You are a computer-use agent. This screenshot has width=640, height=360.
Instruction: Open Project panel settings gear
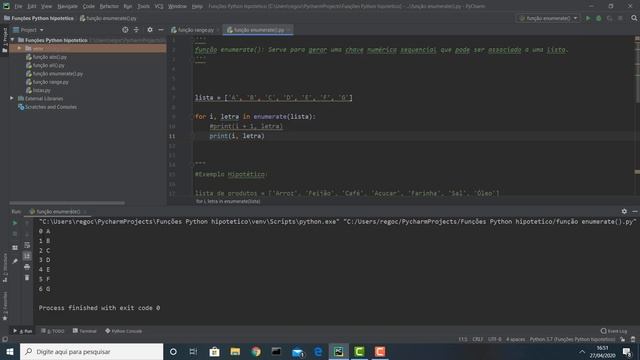tap(150, 30)
